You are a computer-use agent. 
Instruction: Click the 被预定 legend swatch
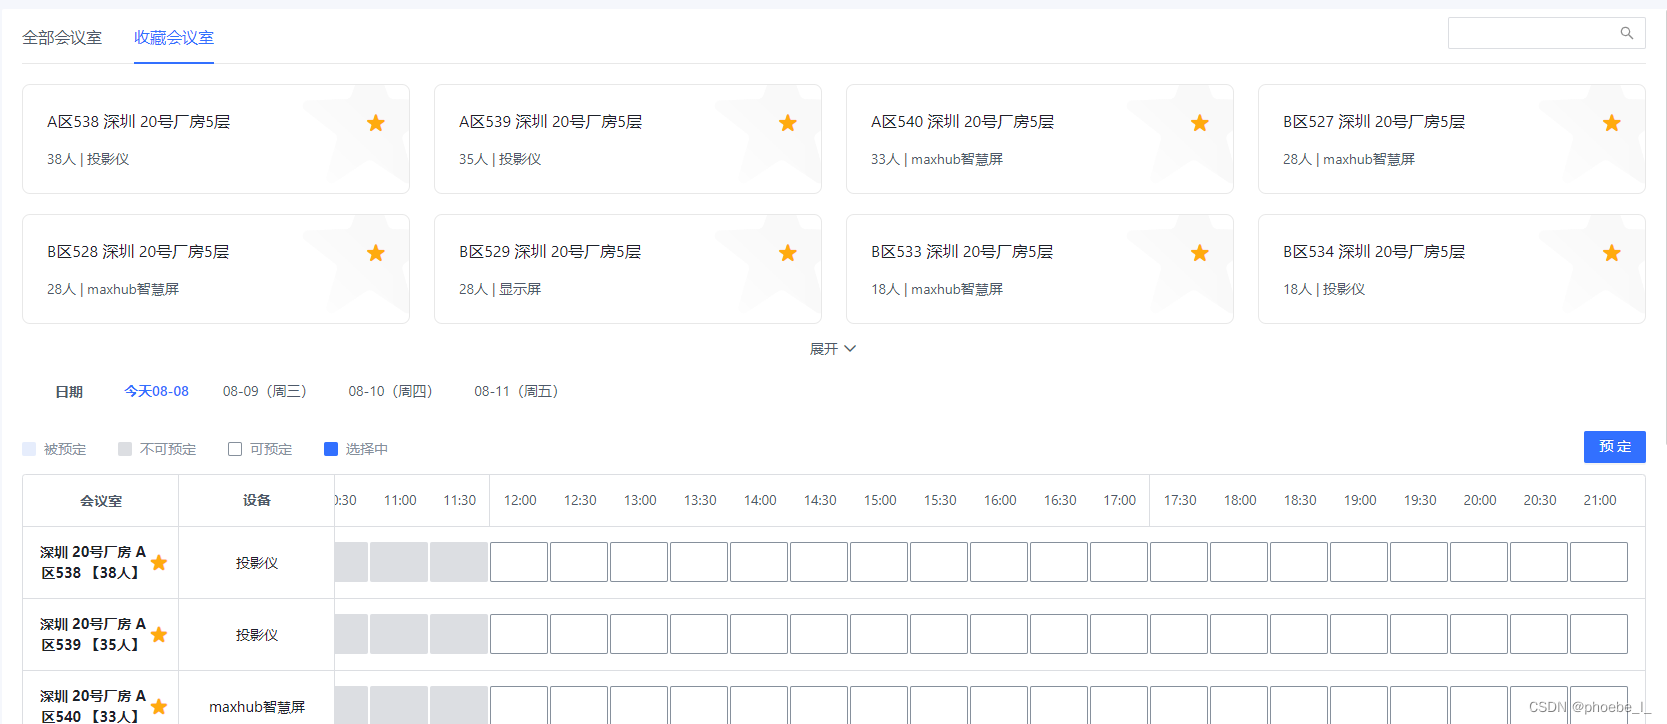click(29, 449)
